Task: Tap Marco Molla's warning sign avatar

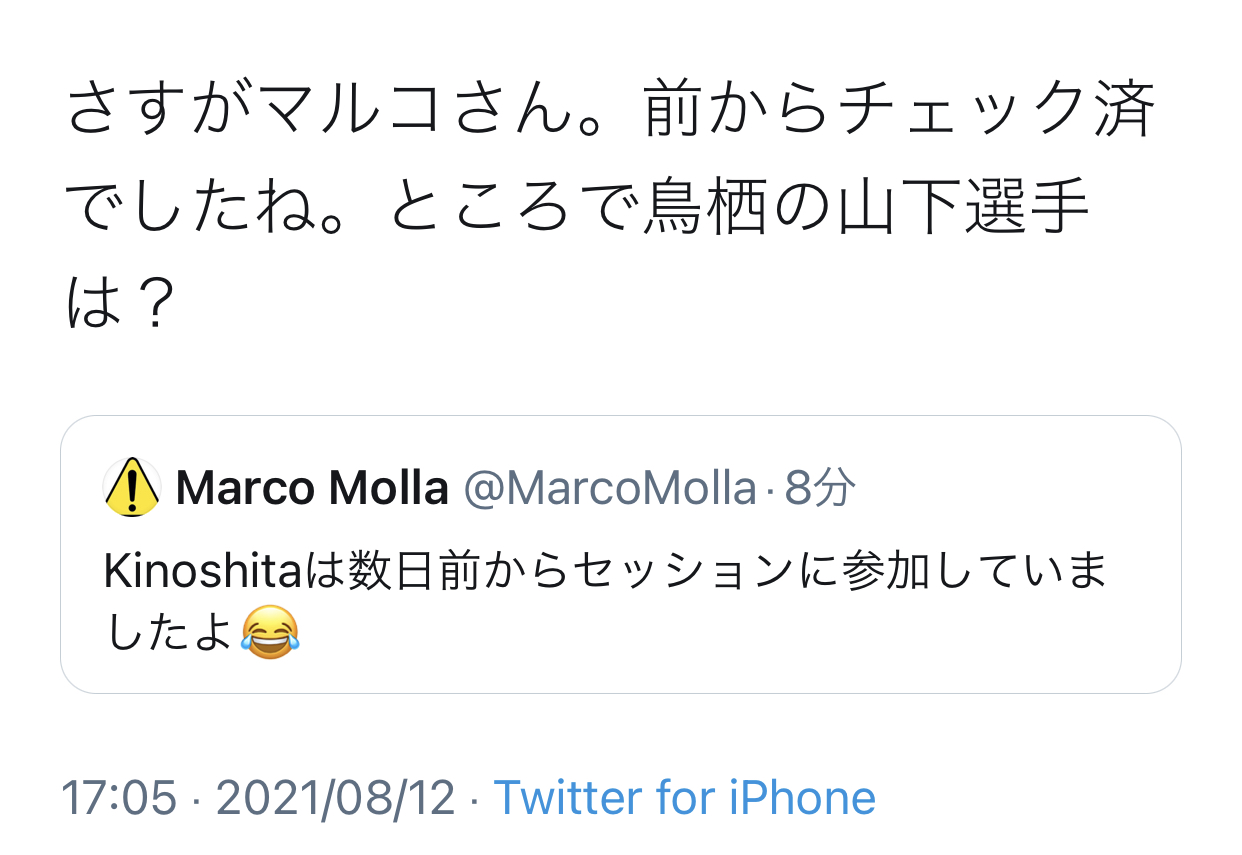Action: click(x=132, y=488)
